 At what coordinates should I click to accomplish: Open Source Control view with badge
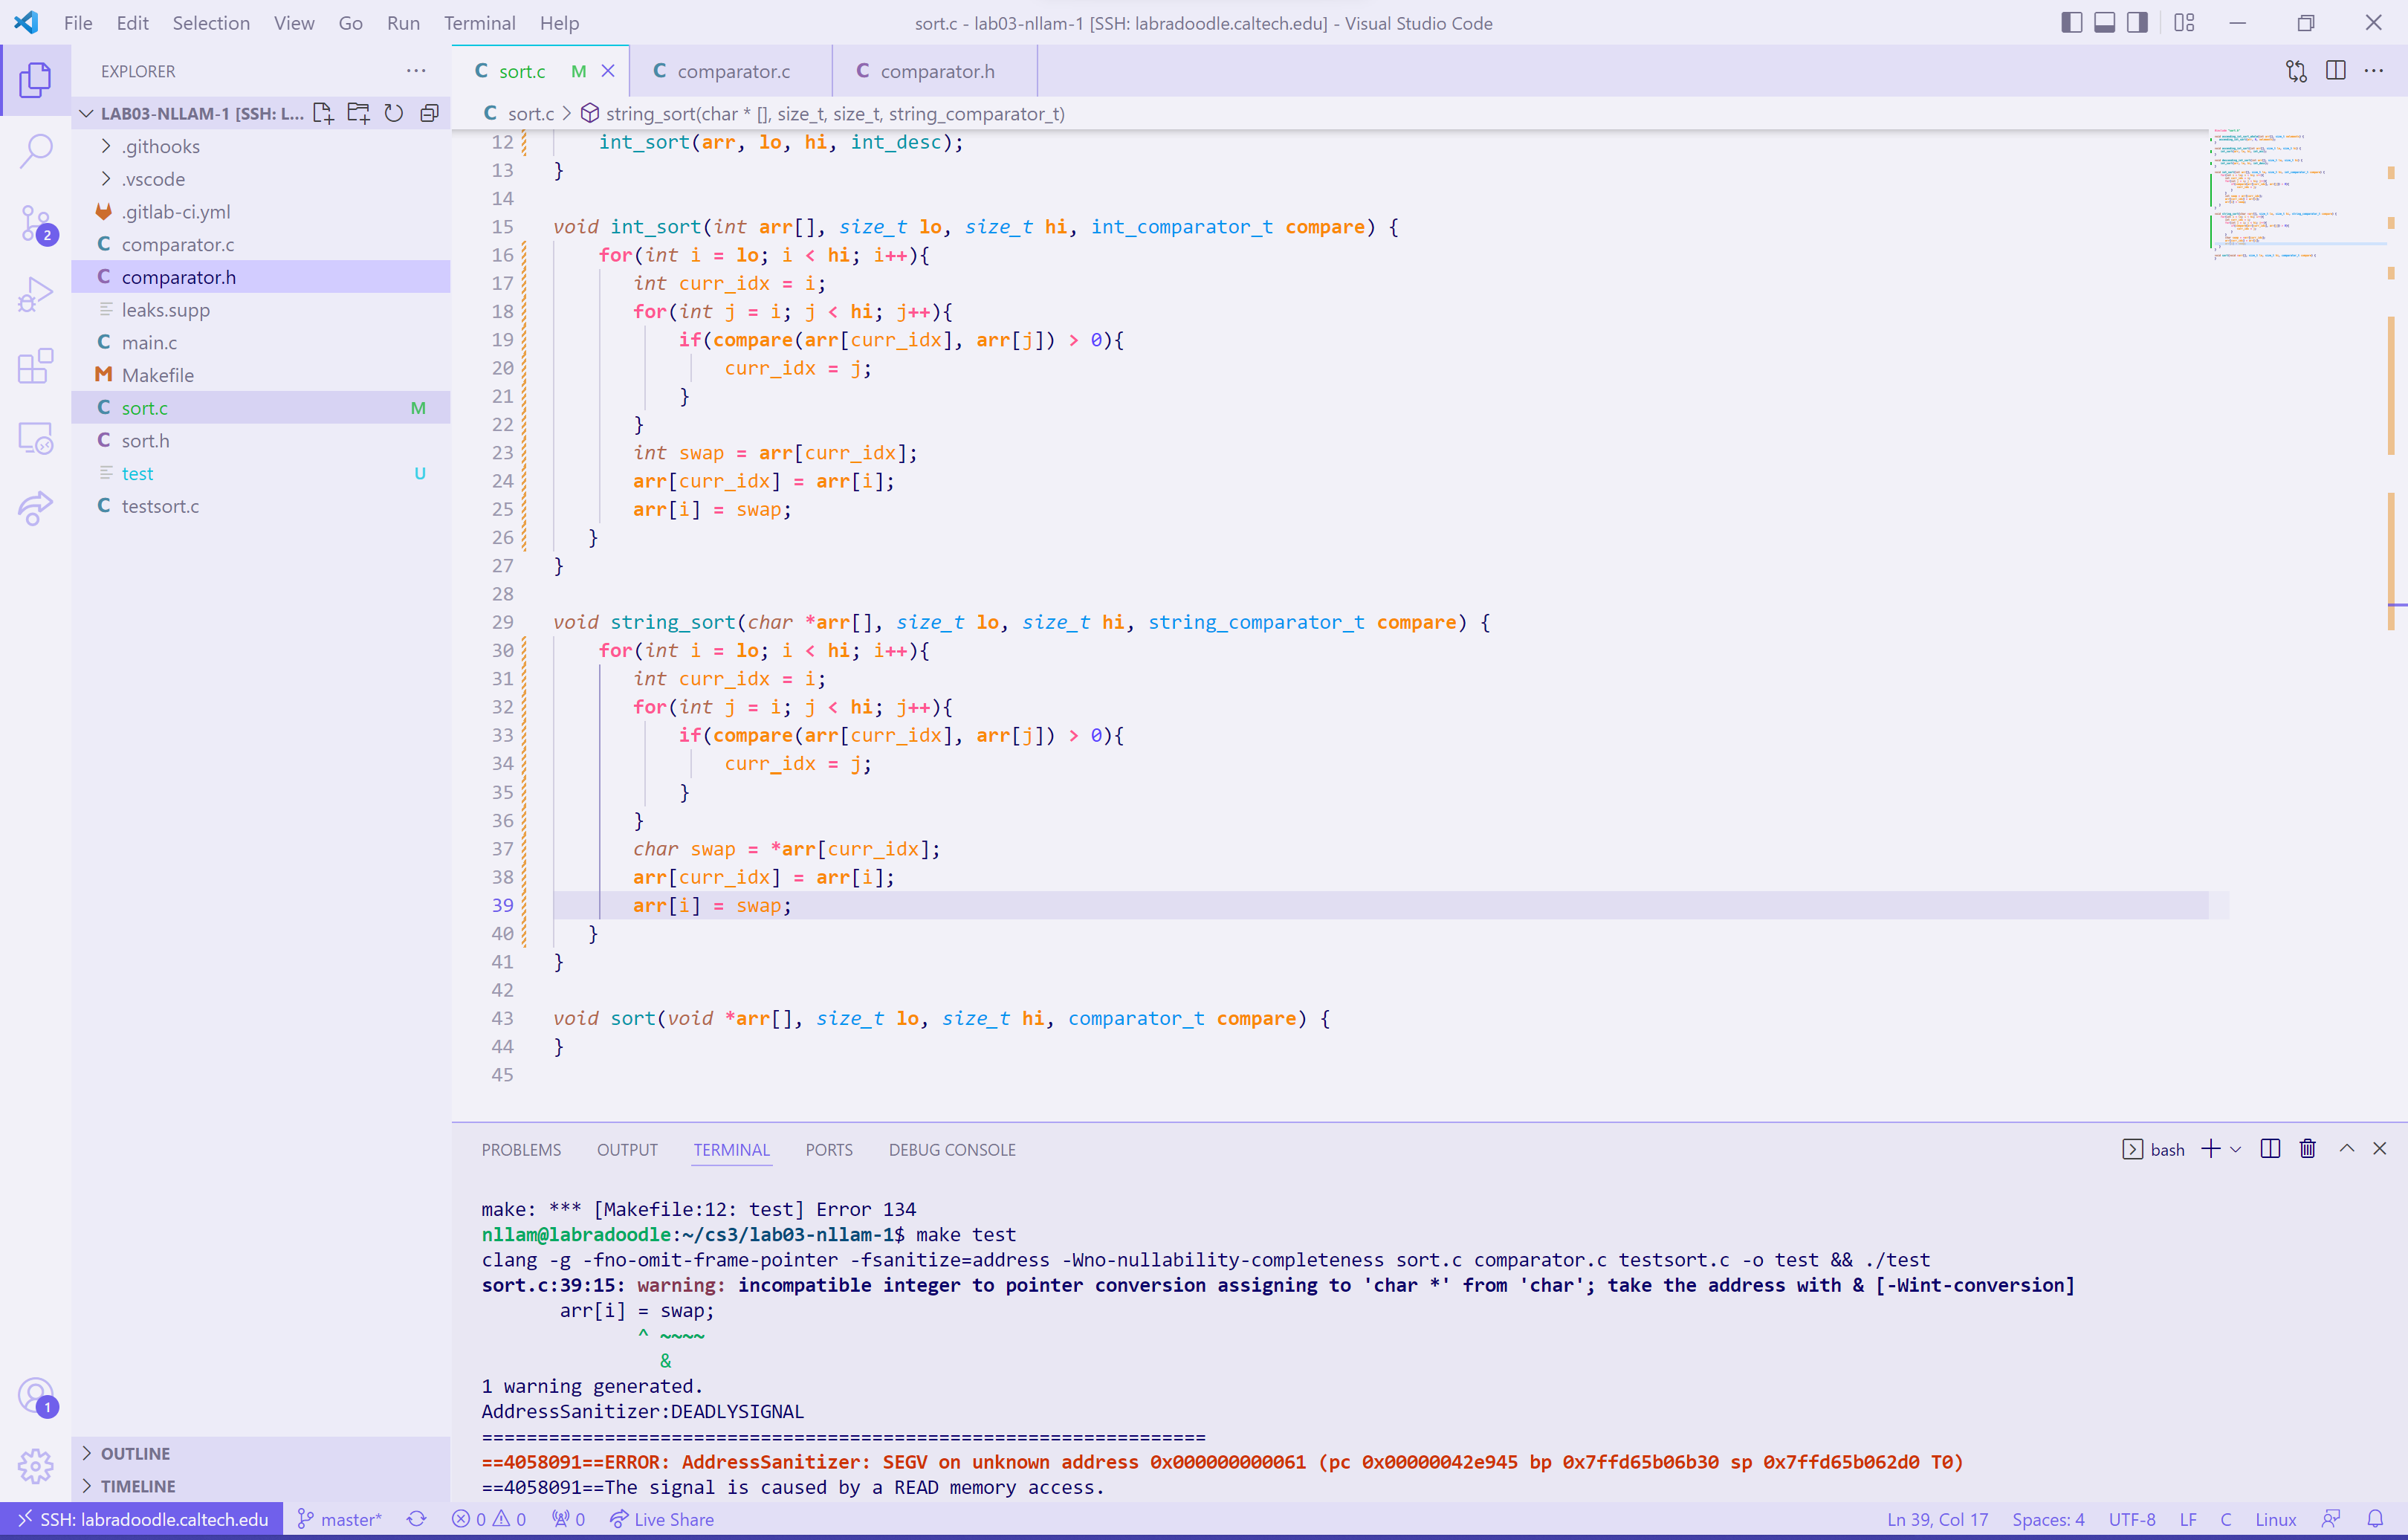(x=36, y=223)
